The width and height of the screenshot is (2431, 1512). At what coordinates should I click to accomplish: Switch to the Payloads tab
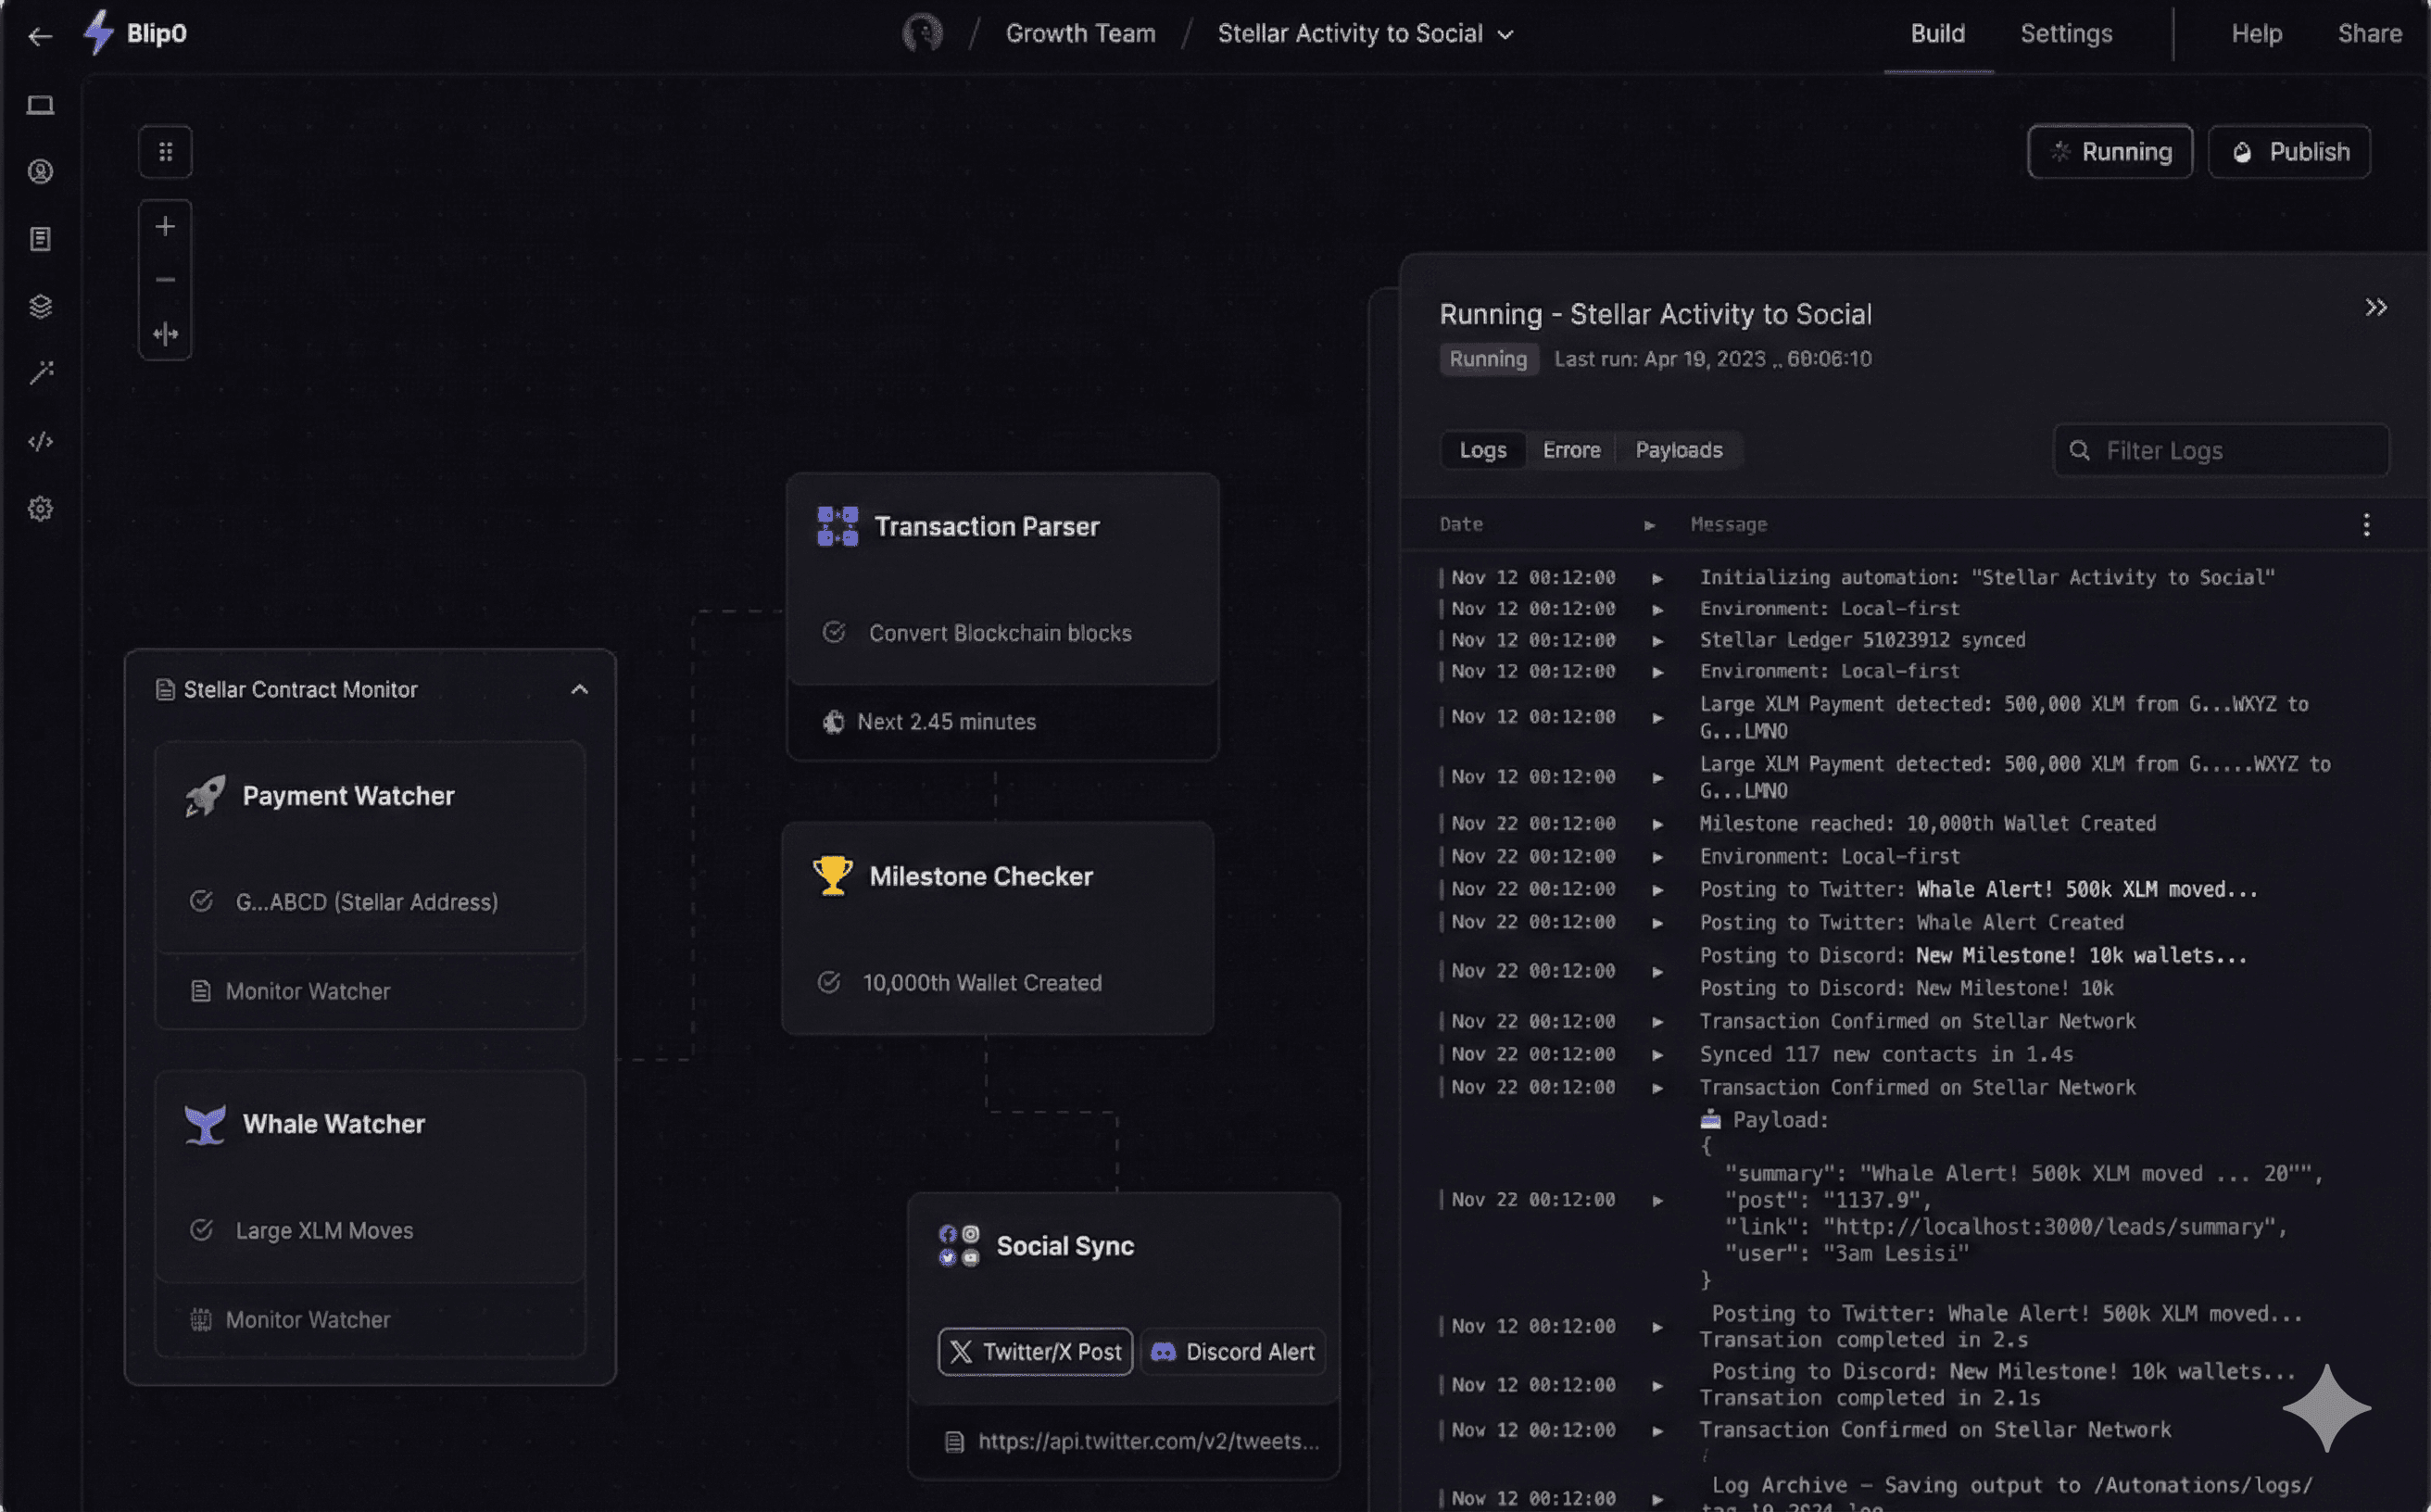[x=1678, y=449]
